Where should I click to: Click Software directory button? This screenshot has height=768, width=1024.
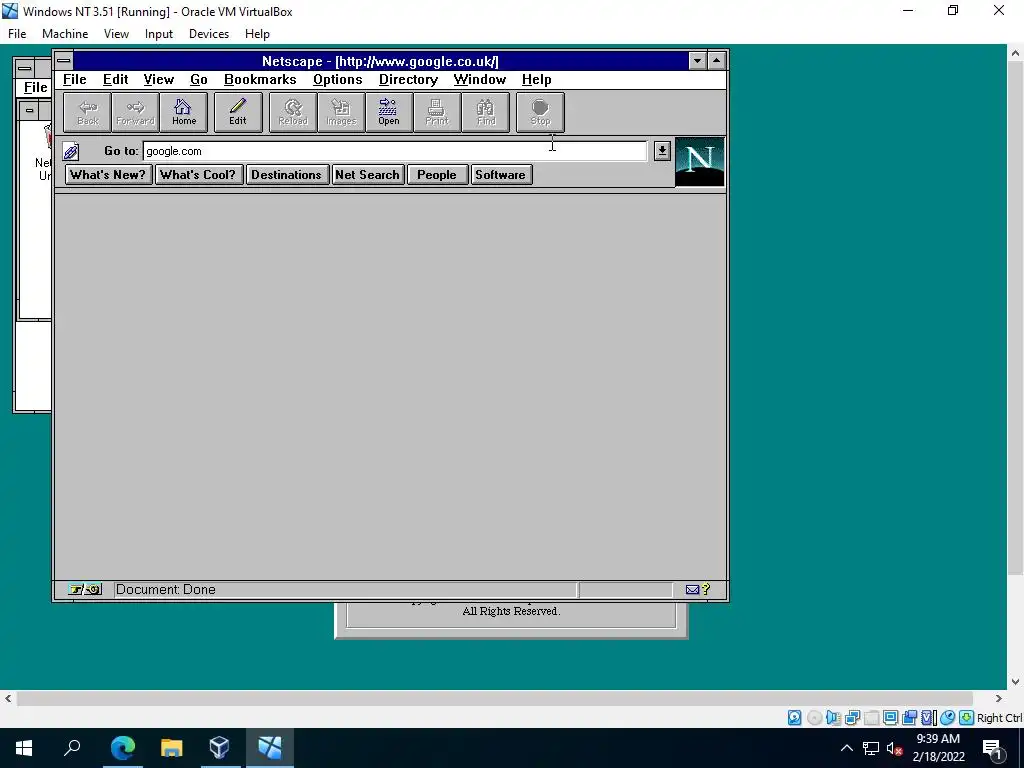click(500, 174)
